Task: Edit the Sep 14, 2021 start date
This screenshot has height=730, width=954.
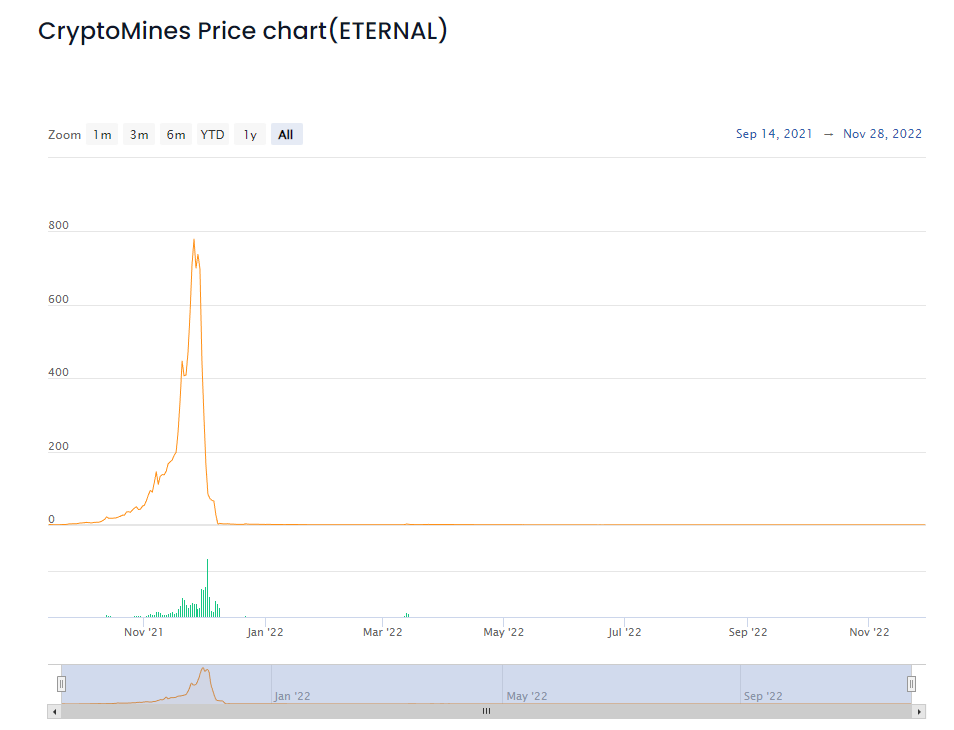Action: (773, 134)
